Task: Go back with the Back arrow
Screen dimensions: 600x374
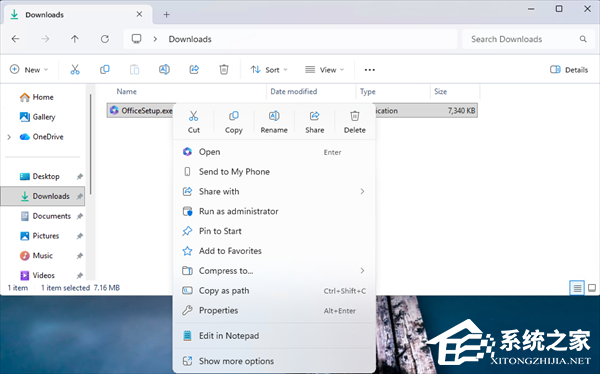Action: pyautogui.click(x=16, y=39)
